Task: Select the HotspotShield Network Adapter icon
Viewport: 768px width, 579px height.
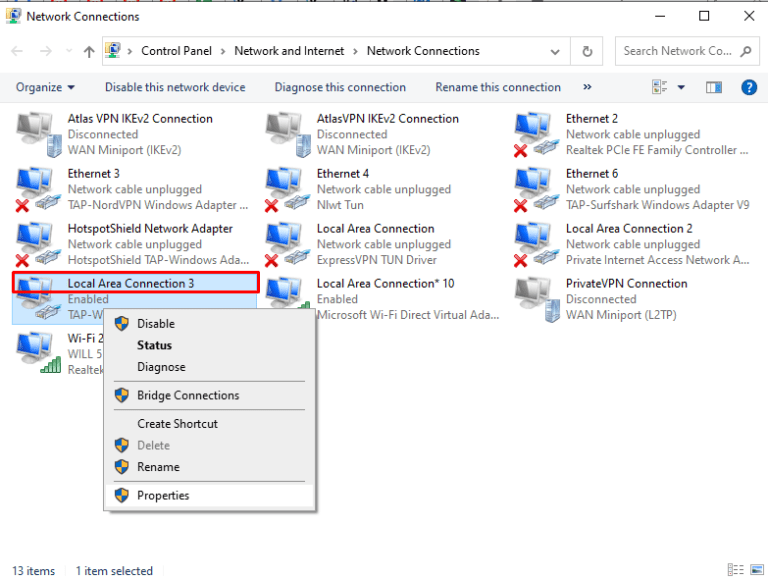Action: click(x=36, y=245)
